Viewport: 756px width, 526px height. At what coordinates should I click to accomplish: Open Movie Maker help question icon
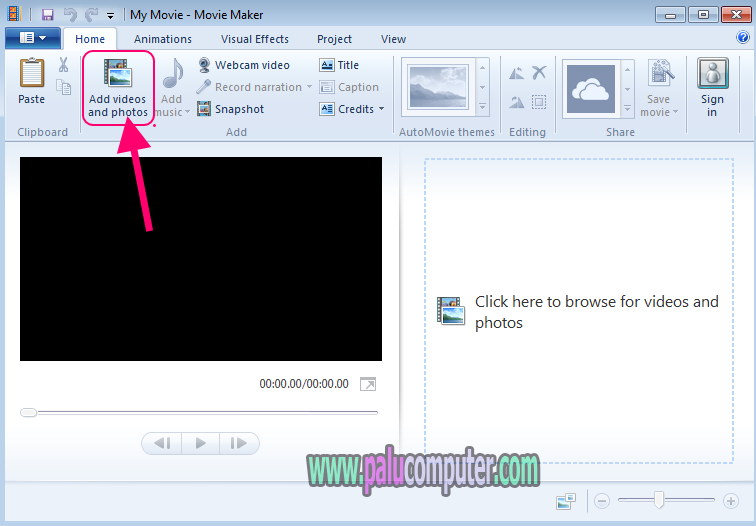[743, 37]
